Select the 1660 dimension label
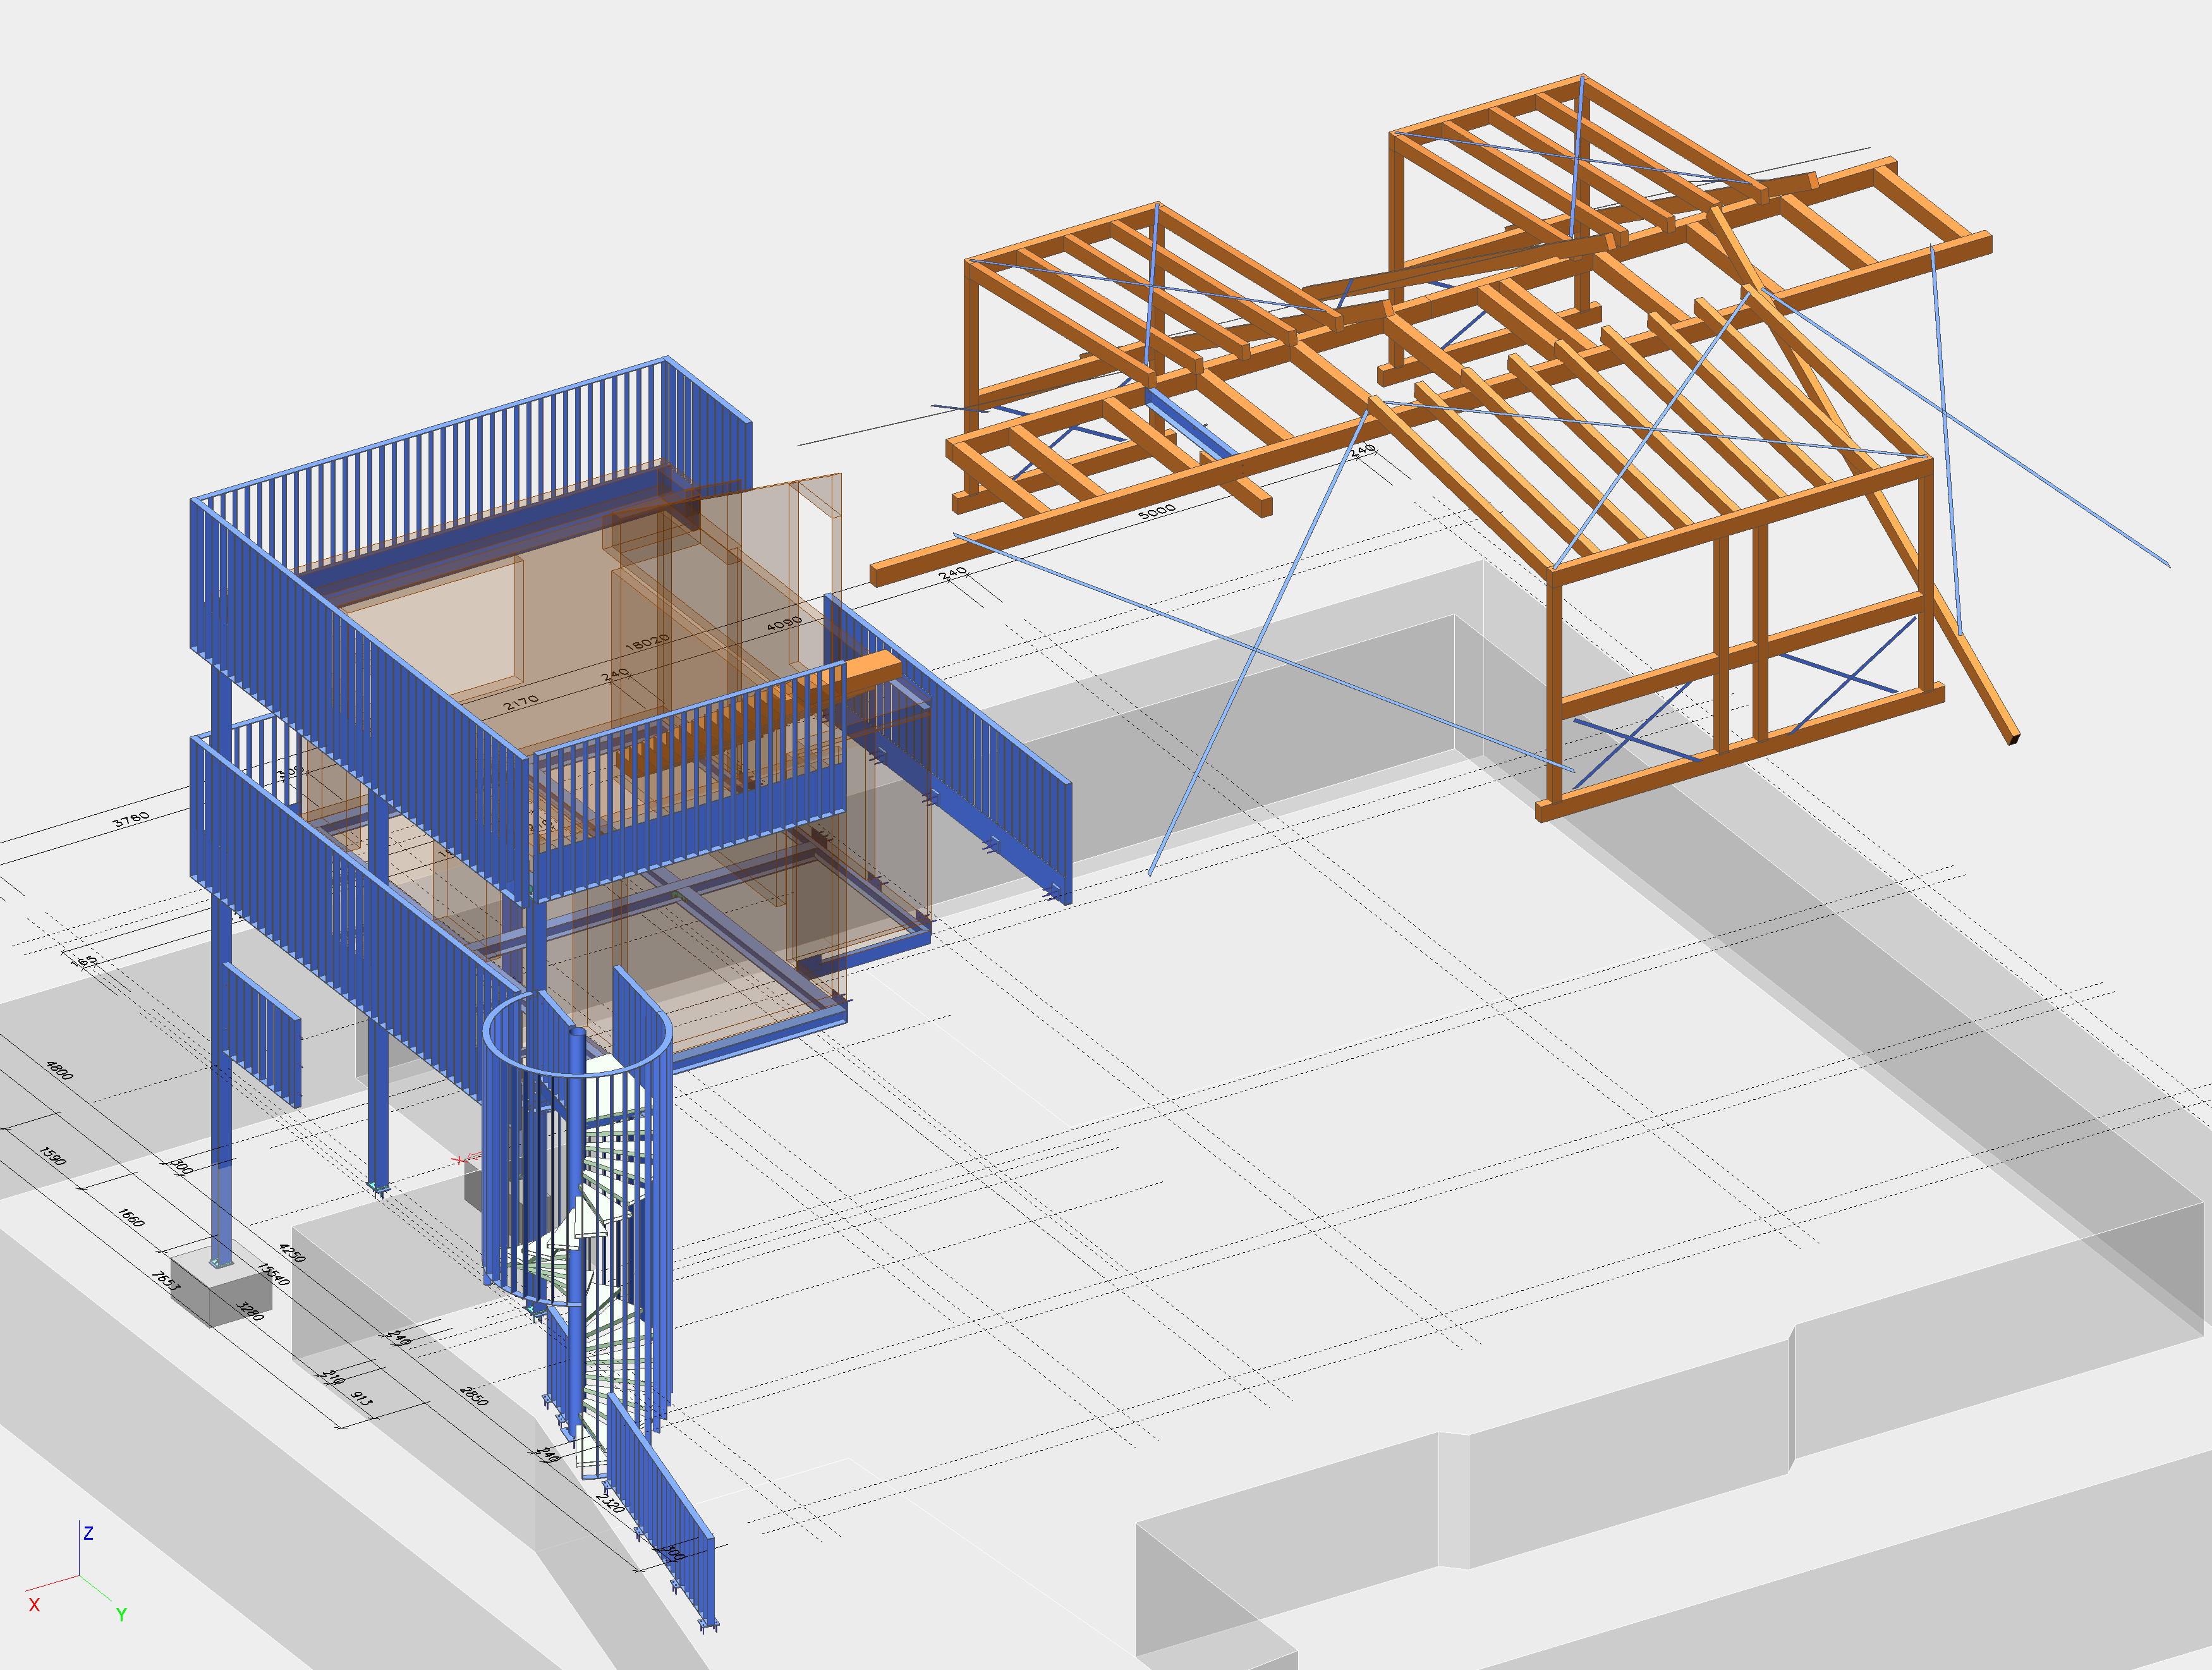 coord(131,1217)
